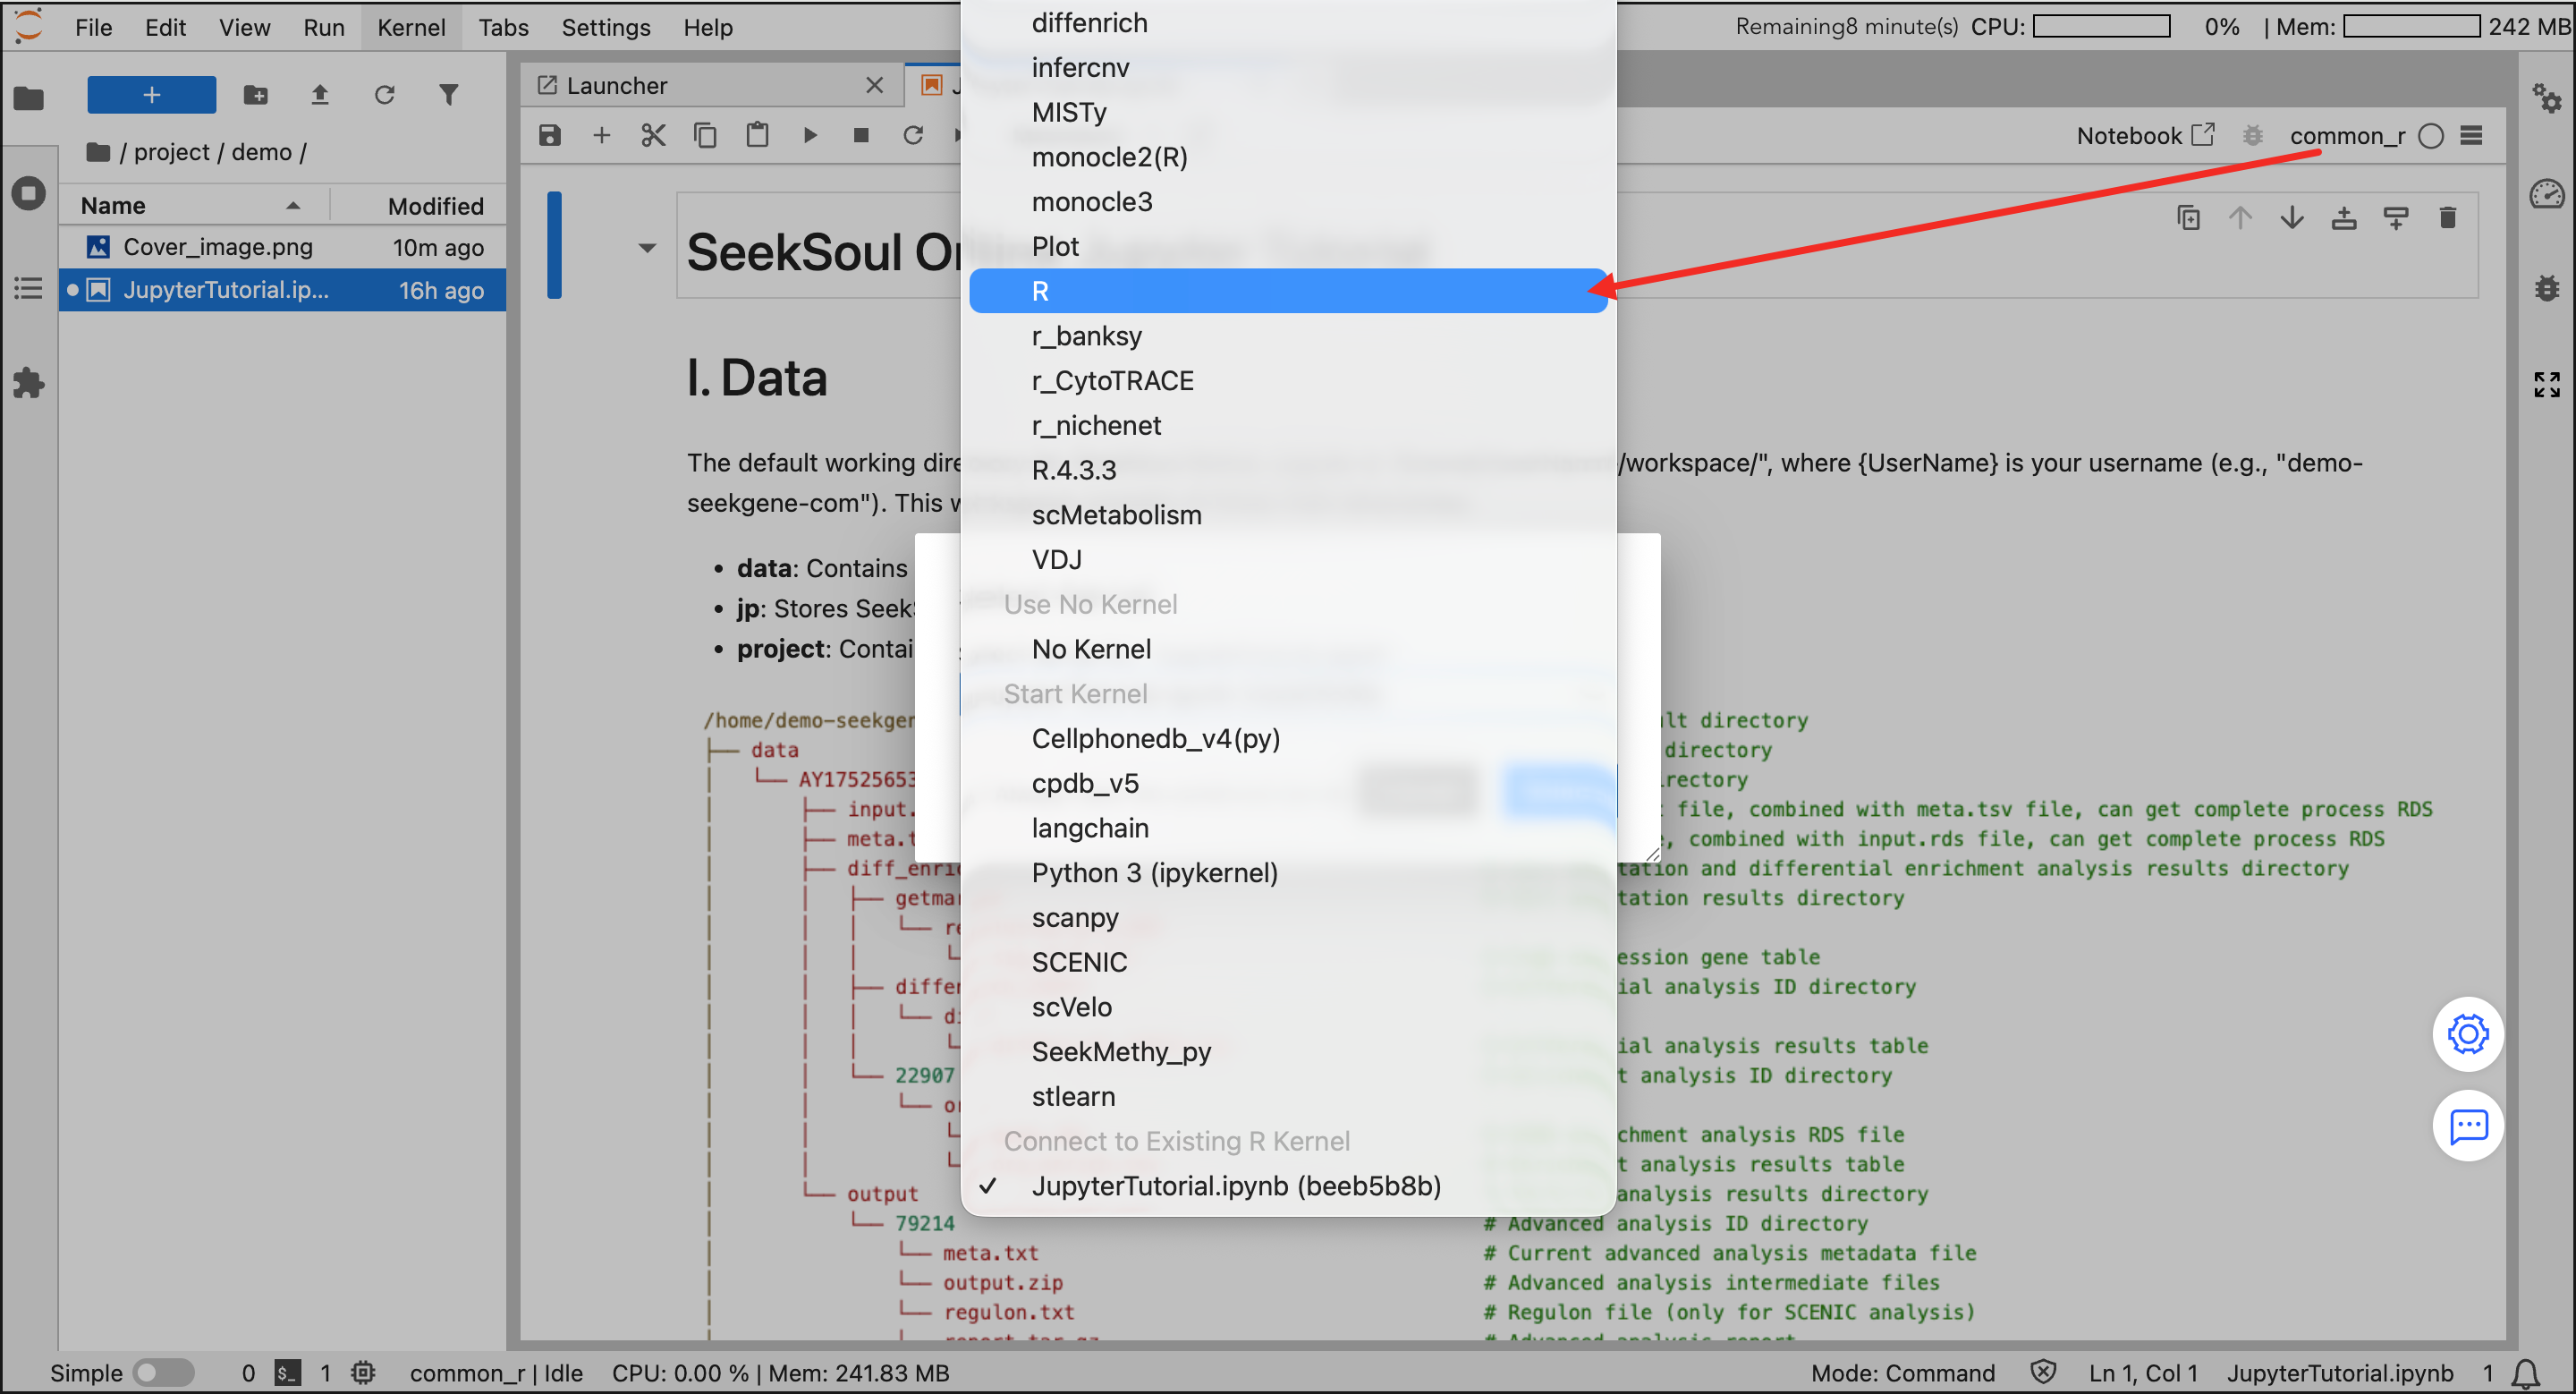Open the Cover_image.png file

coord(218,247)
